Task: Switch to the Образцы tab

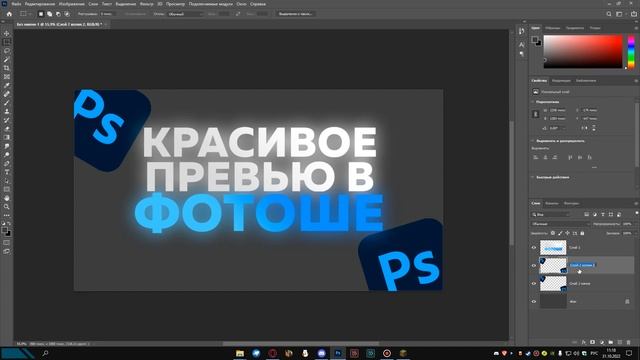Action: click(x=553, y=28)
